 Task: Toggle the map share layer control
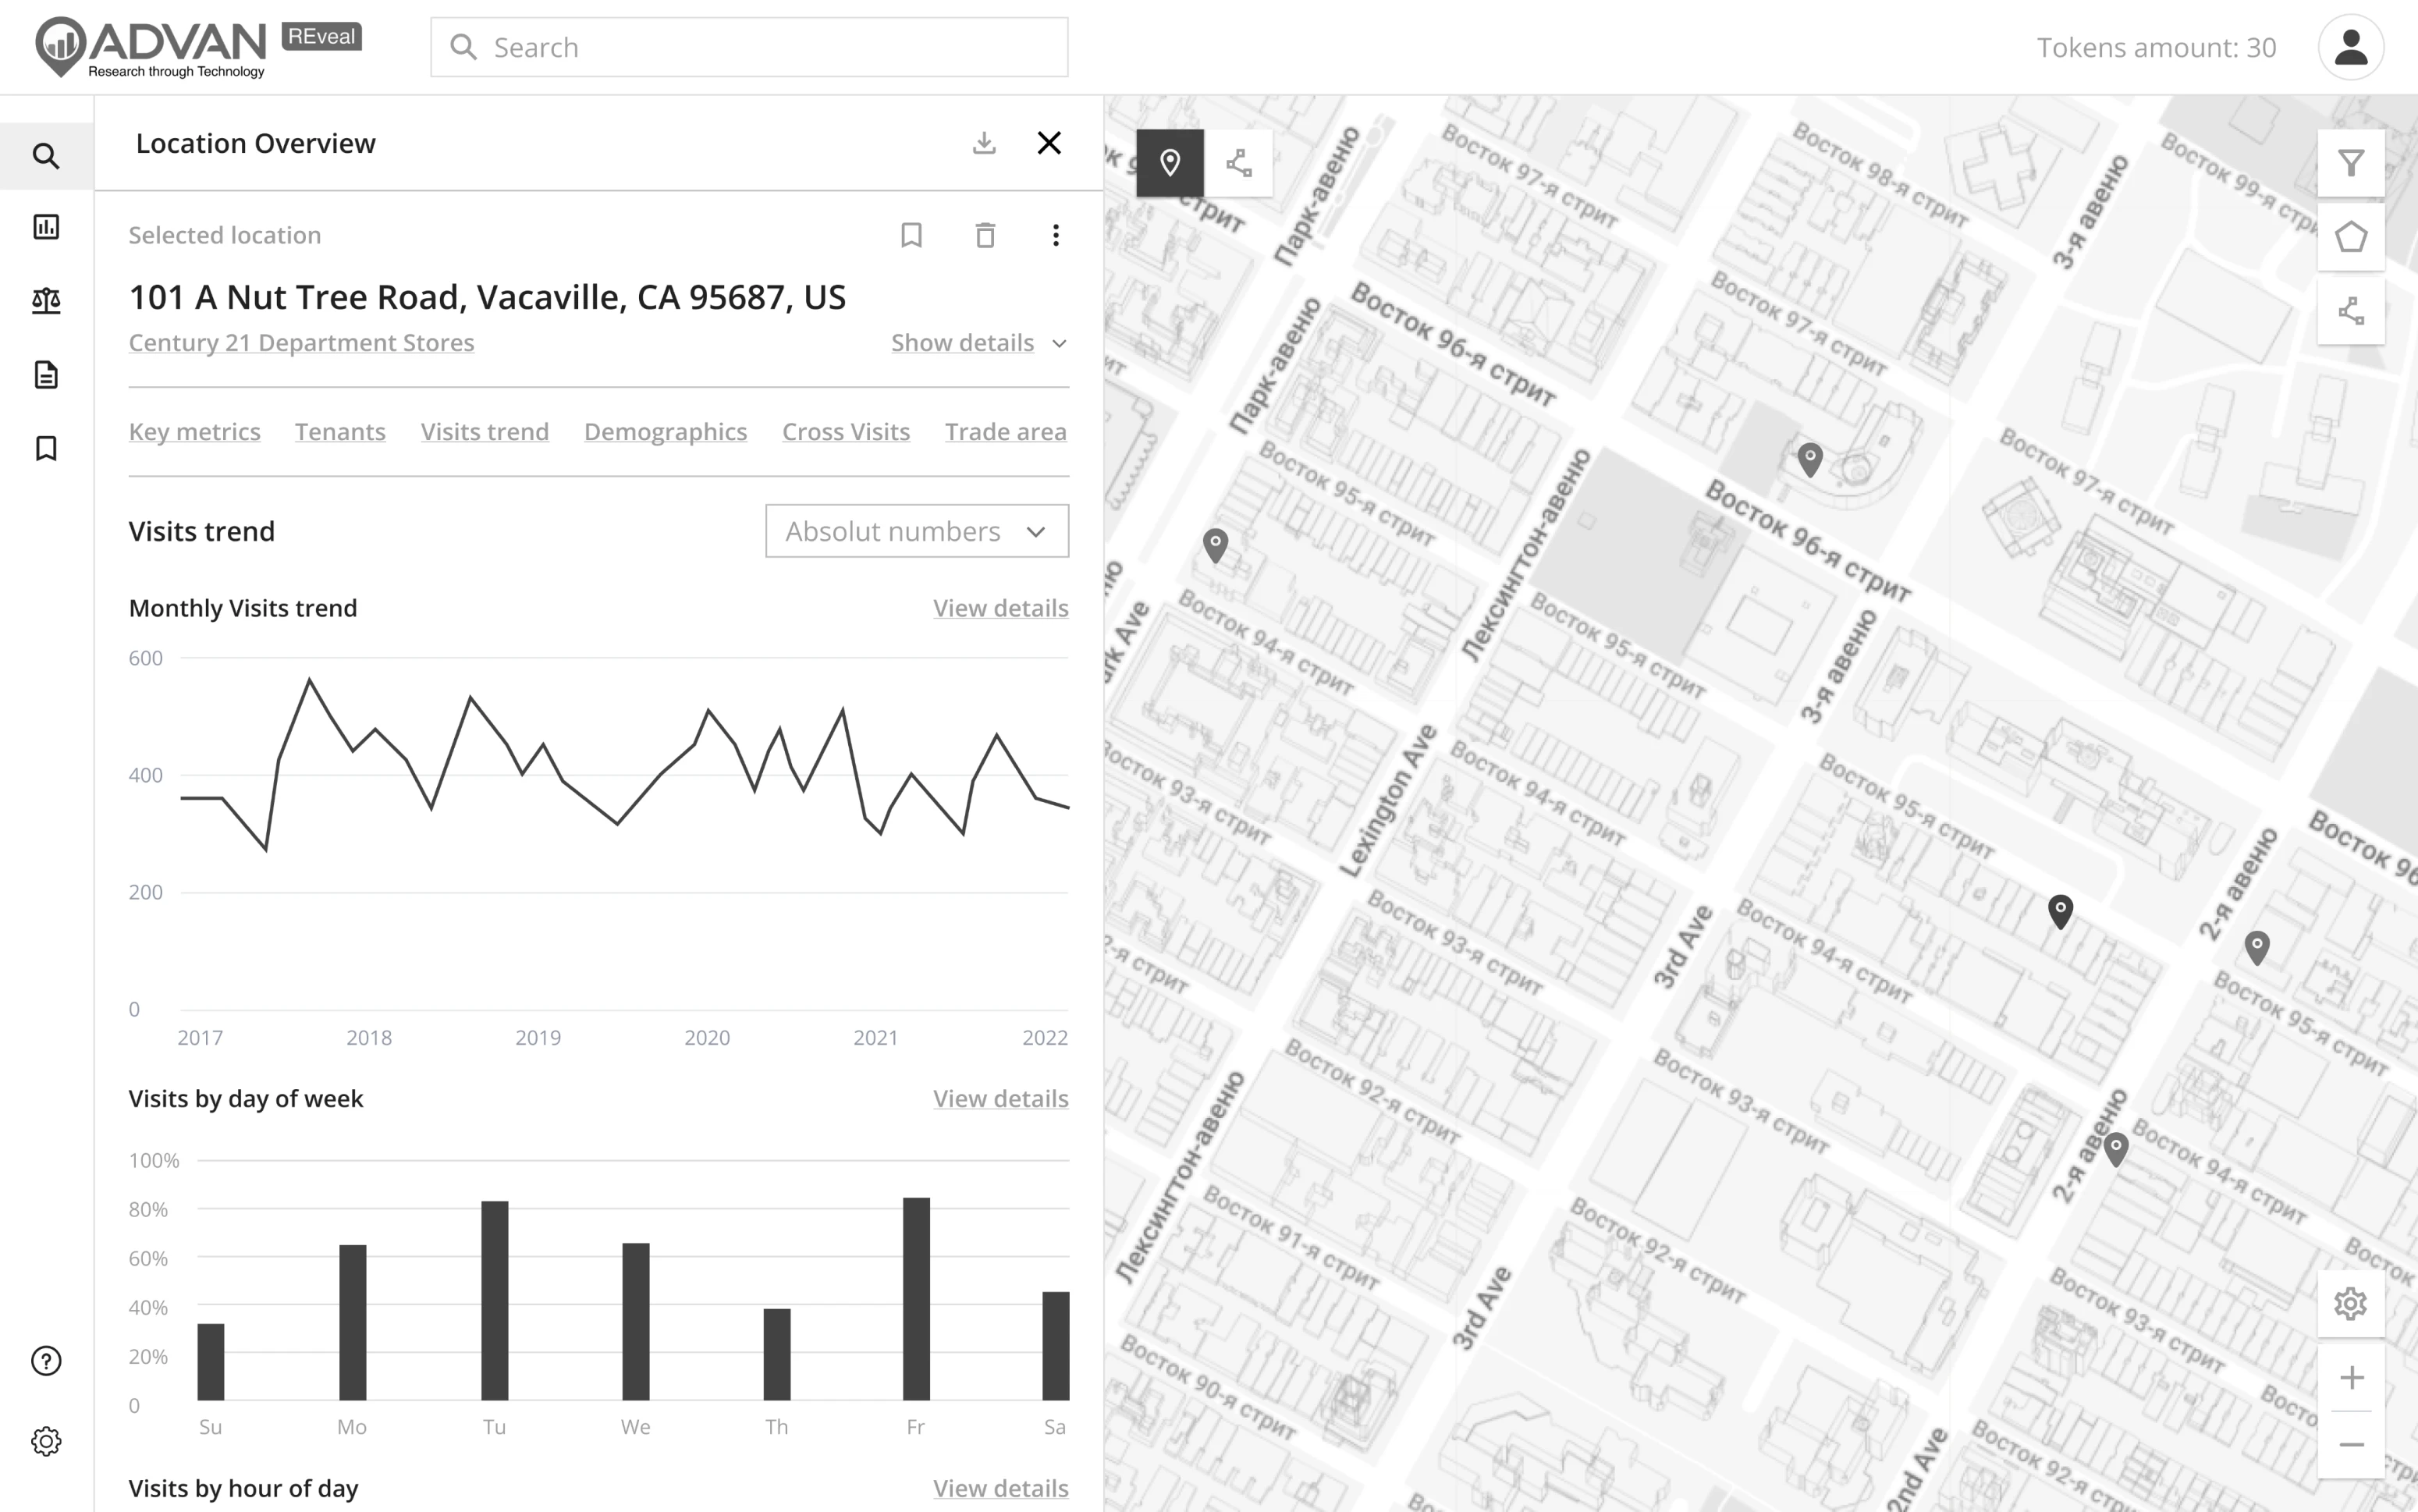(1238, 162)
